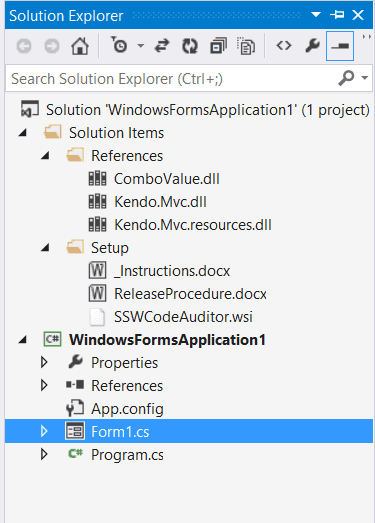Collapse the Solution Items folder
Viewport: 375px width, 523px height.
[22, 133]
